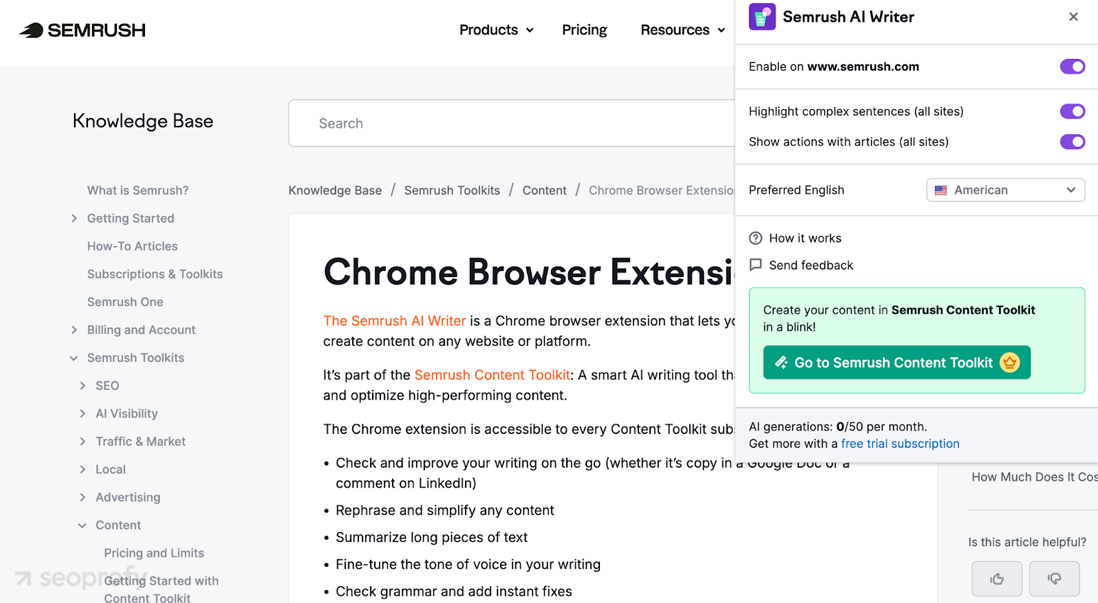Image resolution: width=1098 pixels, height=603 pixels.
Task: Open the Preferred English dropdown
Action: (x=1005, y=189)
